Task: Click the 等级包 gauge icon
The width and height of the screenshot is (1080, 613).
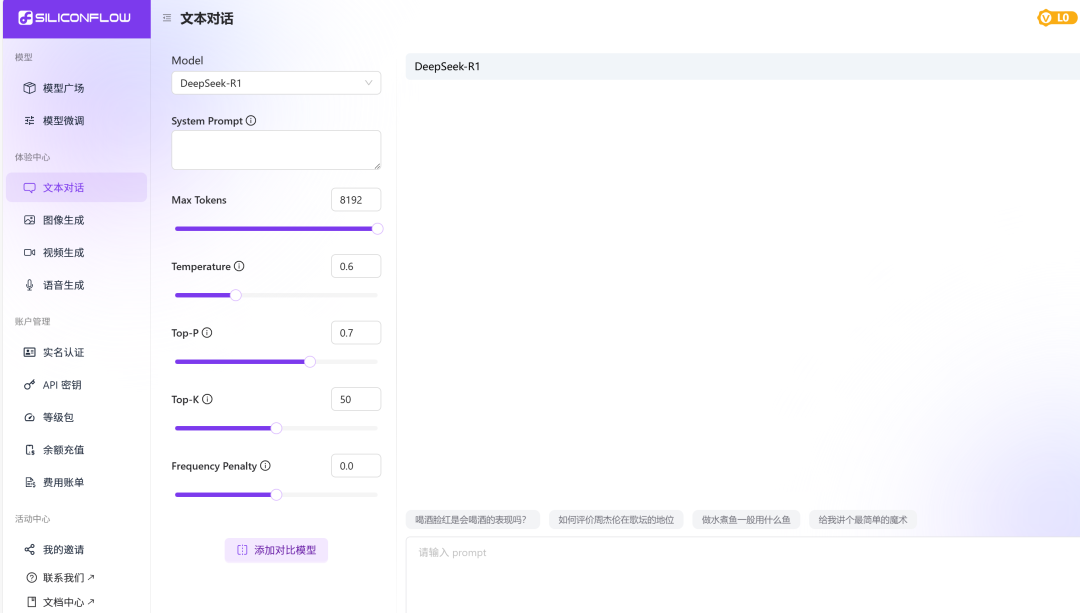Action: [x=29, y=417]
